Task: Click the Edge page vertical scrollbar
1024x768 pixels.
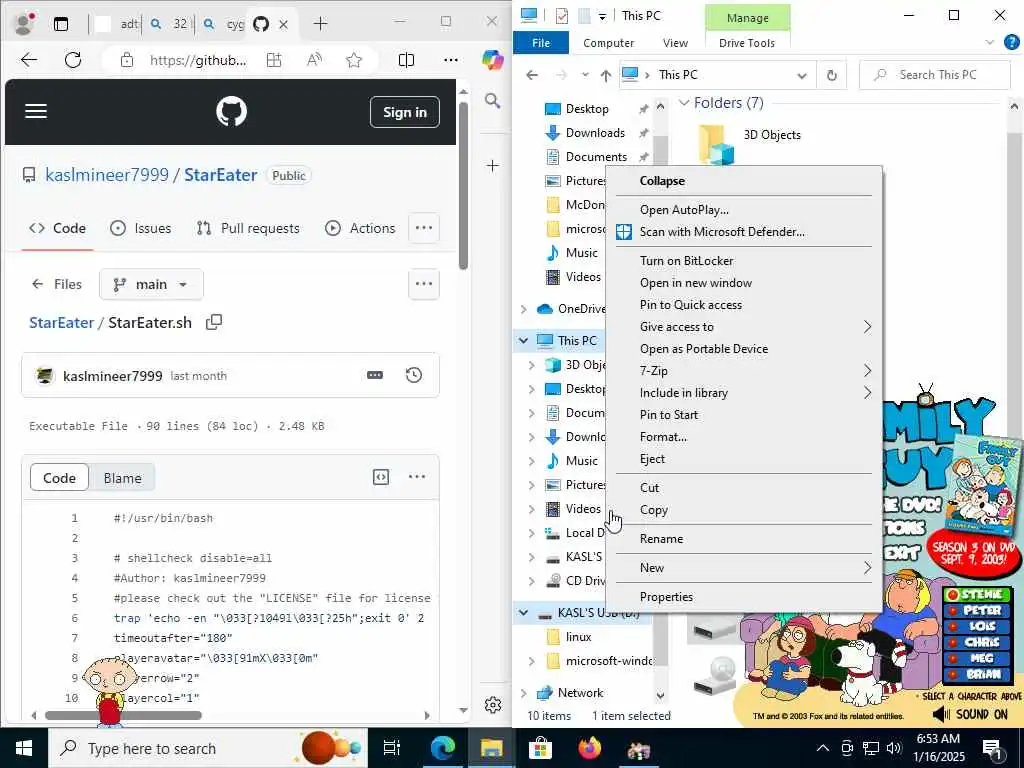Action: (463, 185)
